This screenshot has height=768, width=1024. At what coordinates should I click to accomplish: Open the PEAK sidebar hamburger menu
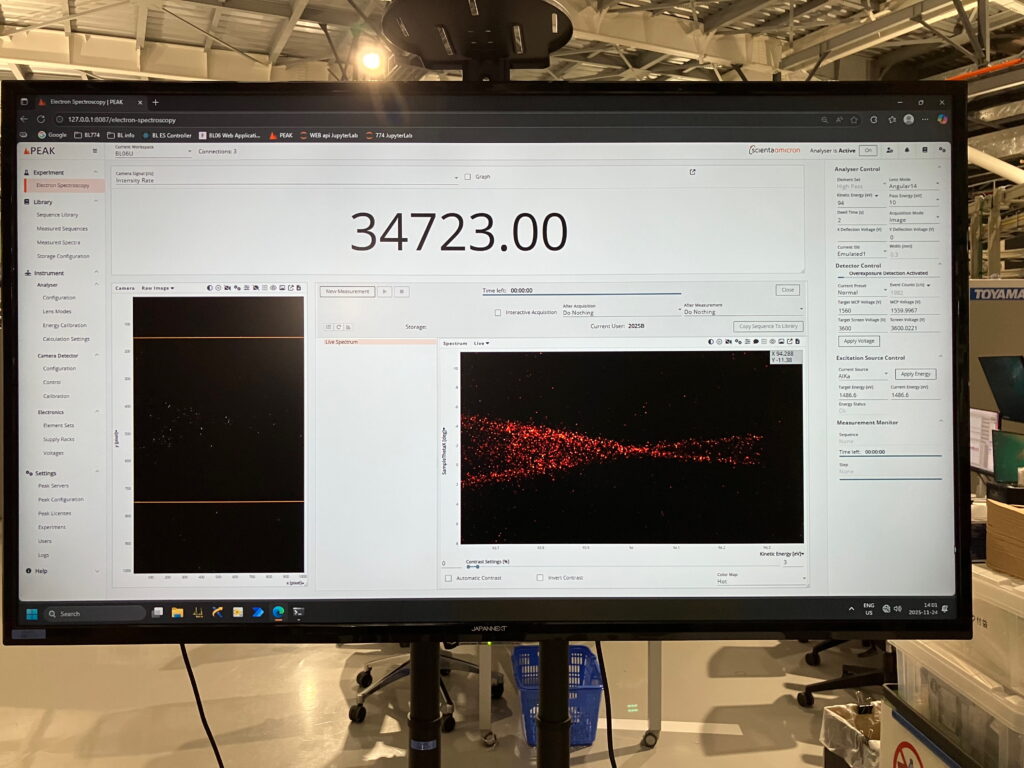click(x=95, y=151)
